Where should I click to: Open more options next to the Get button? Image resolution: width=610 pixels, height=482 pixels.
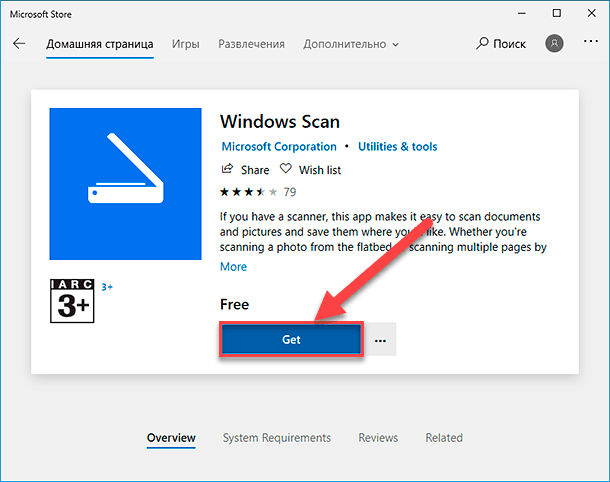pyautogui.click(x=380, y=339)
